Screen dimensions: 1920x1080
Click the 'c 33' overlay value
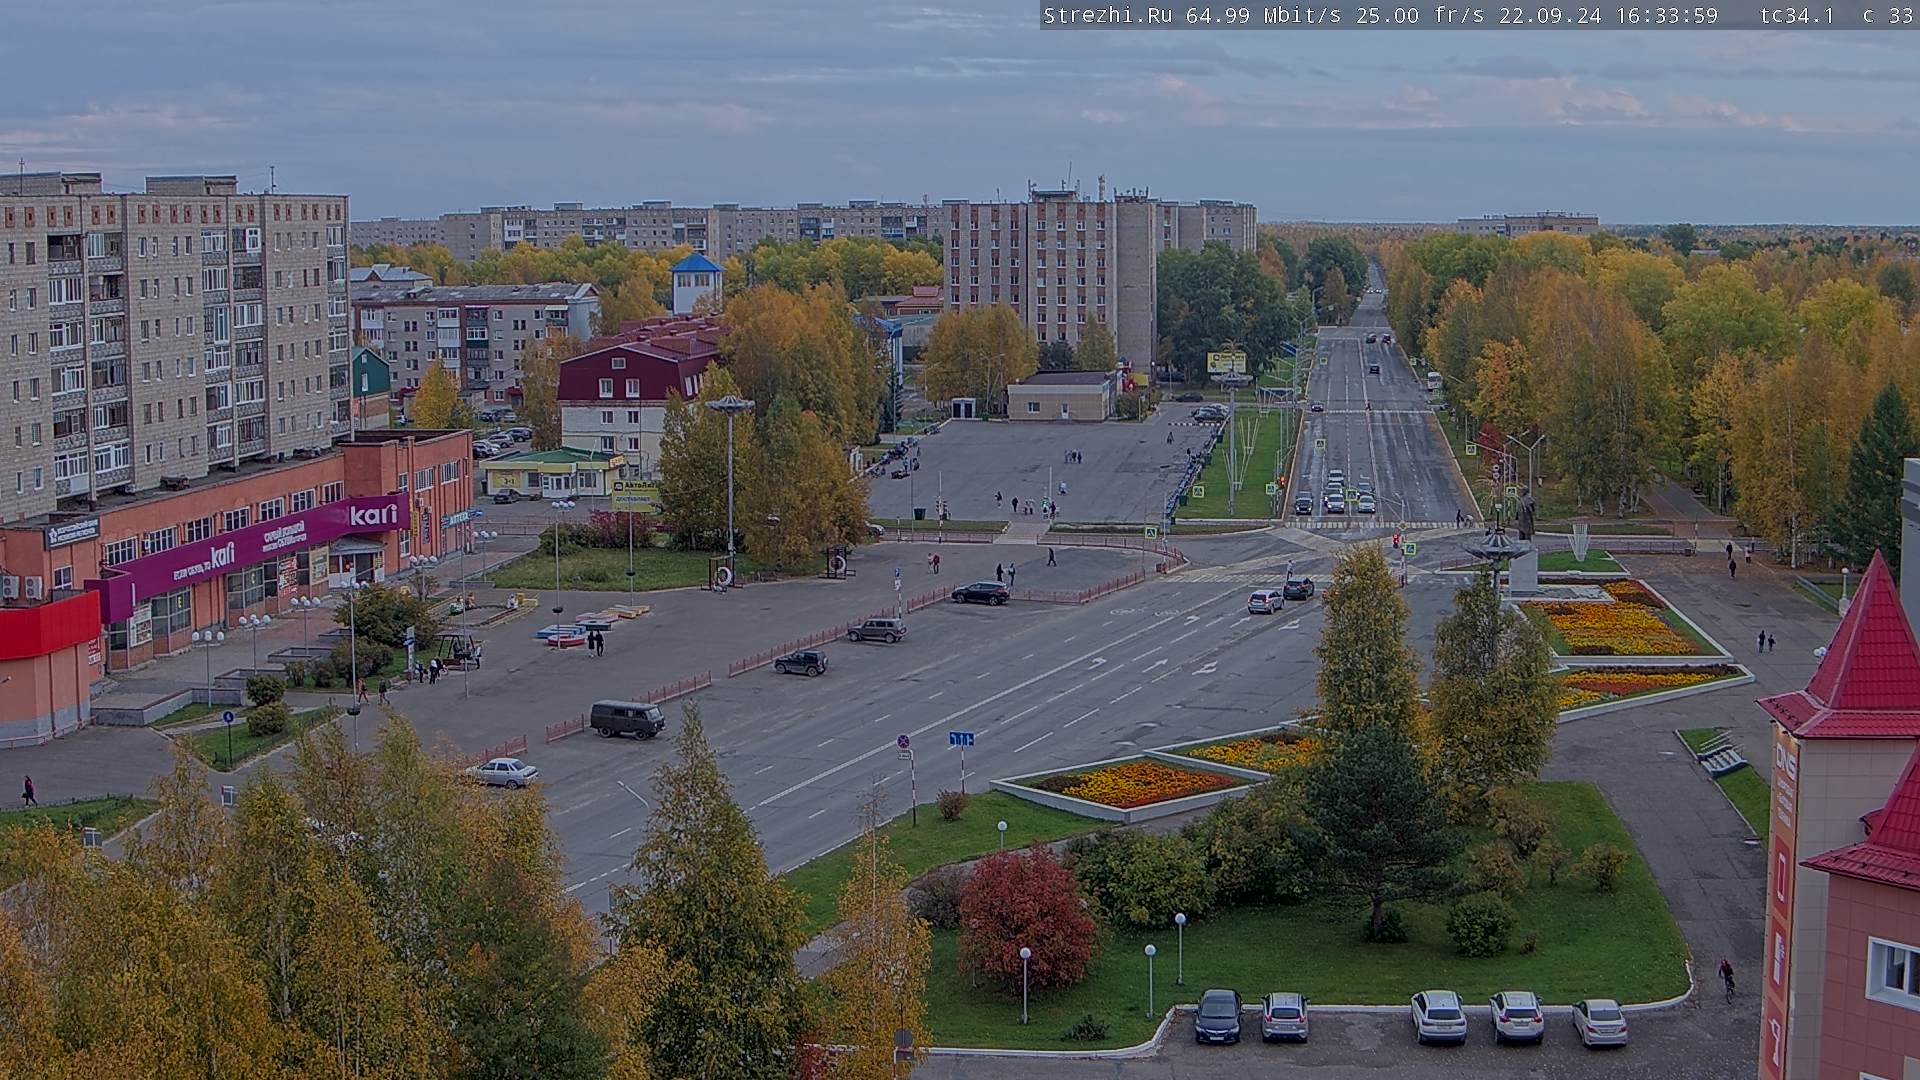(1888, 15)
